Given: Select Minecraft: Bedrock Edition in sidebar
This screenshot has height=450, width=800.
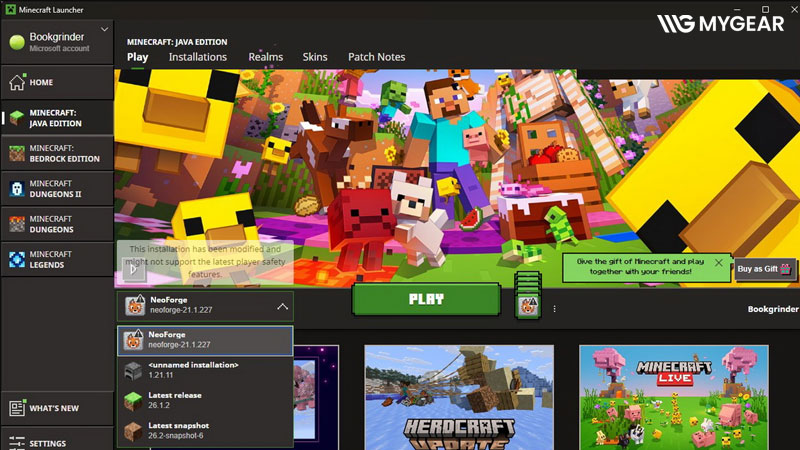Looking at the screenshot, I should 57,153.
